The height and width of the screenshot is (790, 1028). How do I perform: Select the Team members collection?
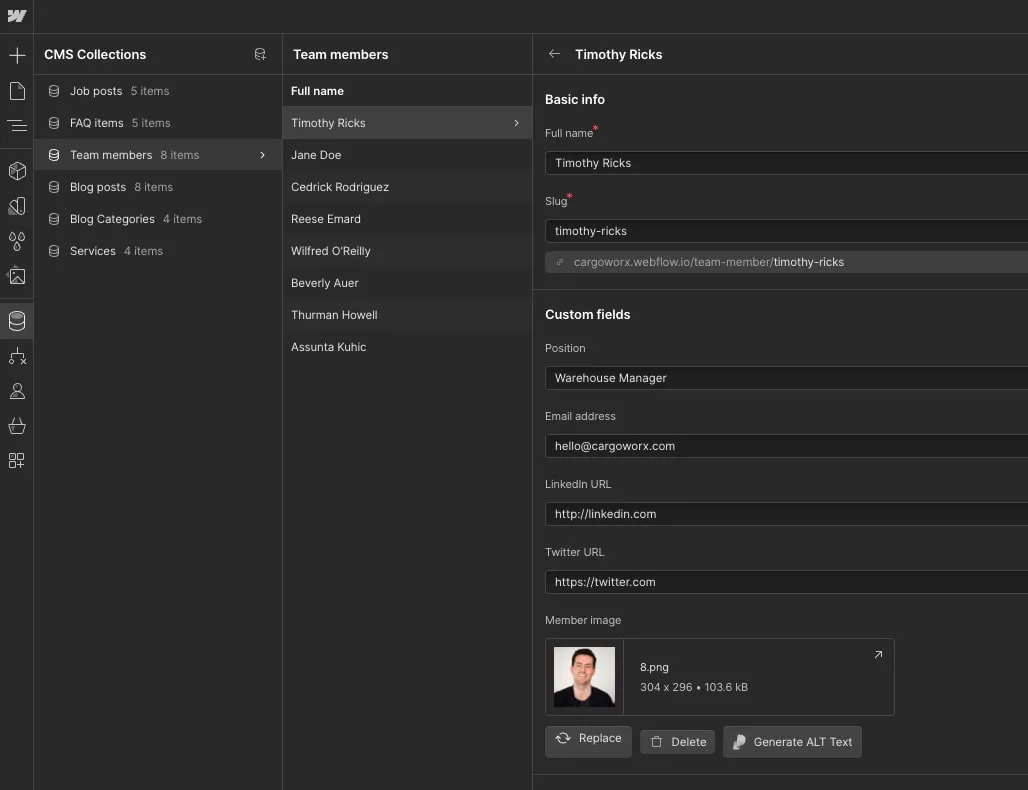click(x=158, y=155)
